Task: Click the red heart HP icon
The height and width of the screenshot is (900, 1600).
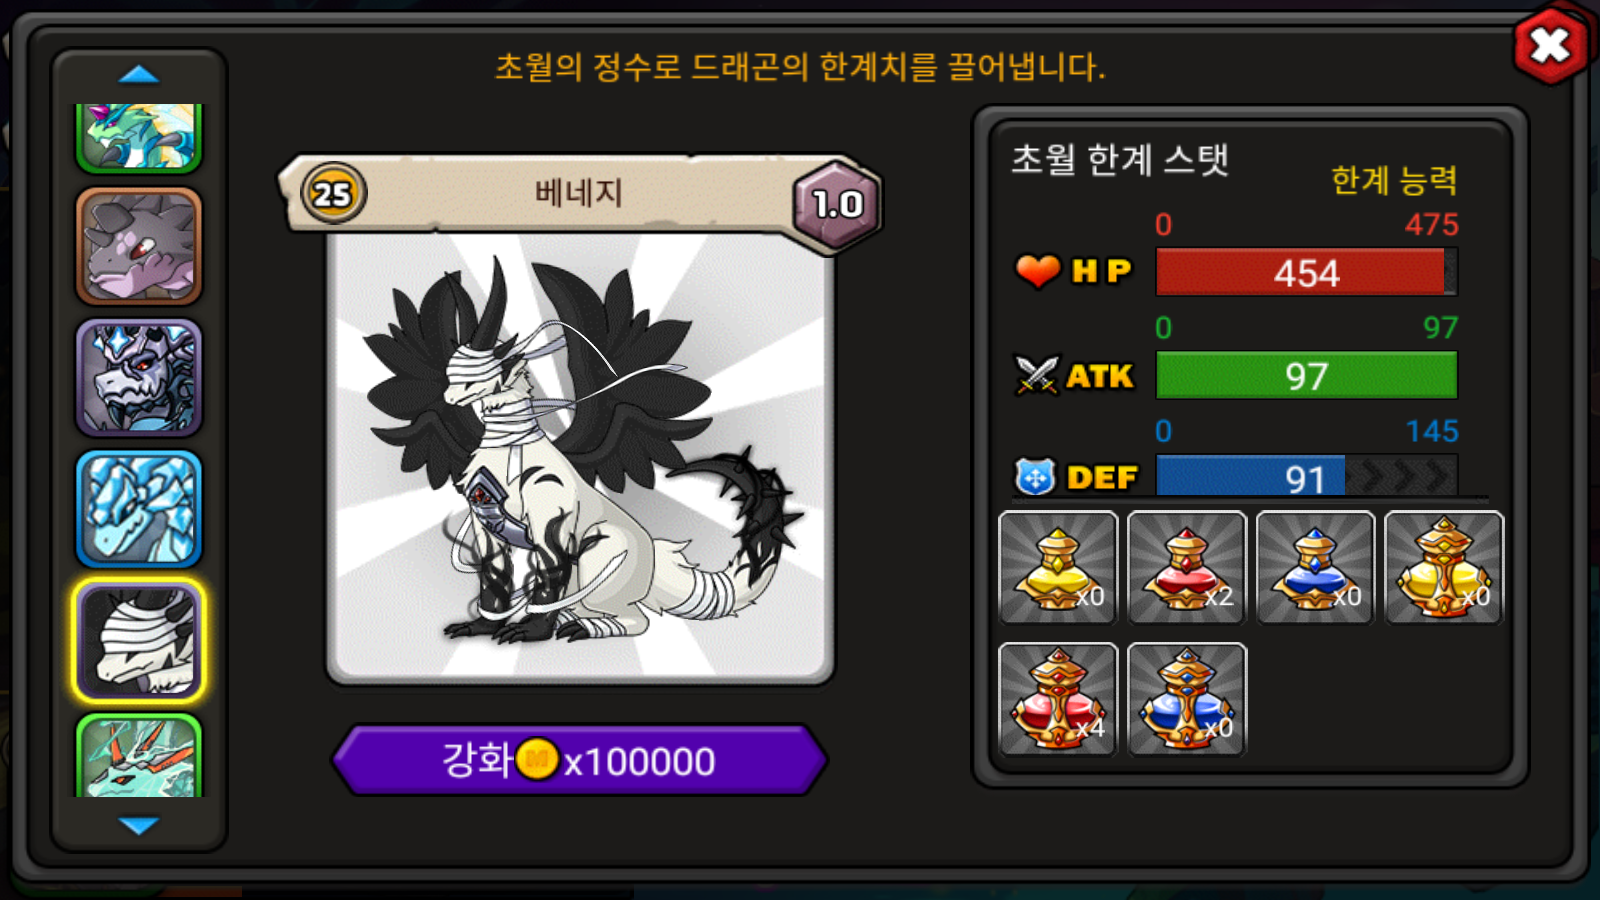Action: (x=1037, y=270)
